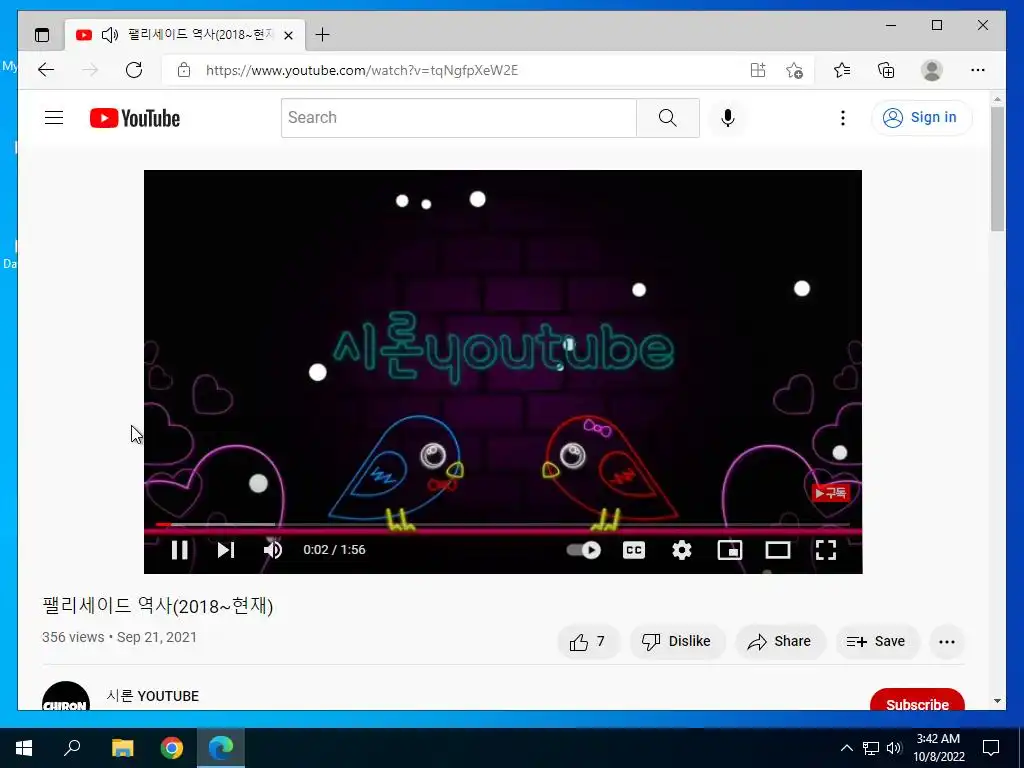Select the YouTube video tab

click(x=185, y=35)
